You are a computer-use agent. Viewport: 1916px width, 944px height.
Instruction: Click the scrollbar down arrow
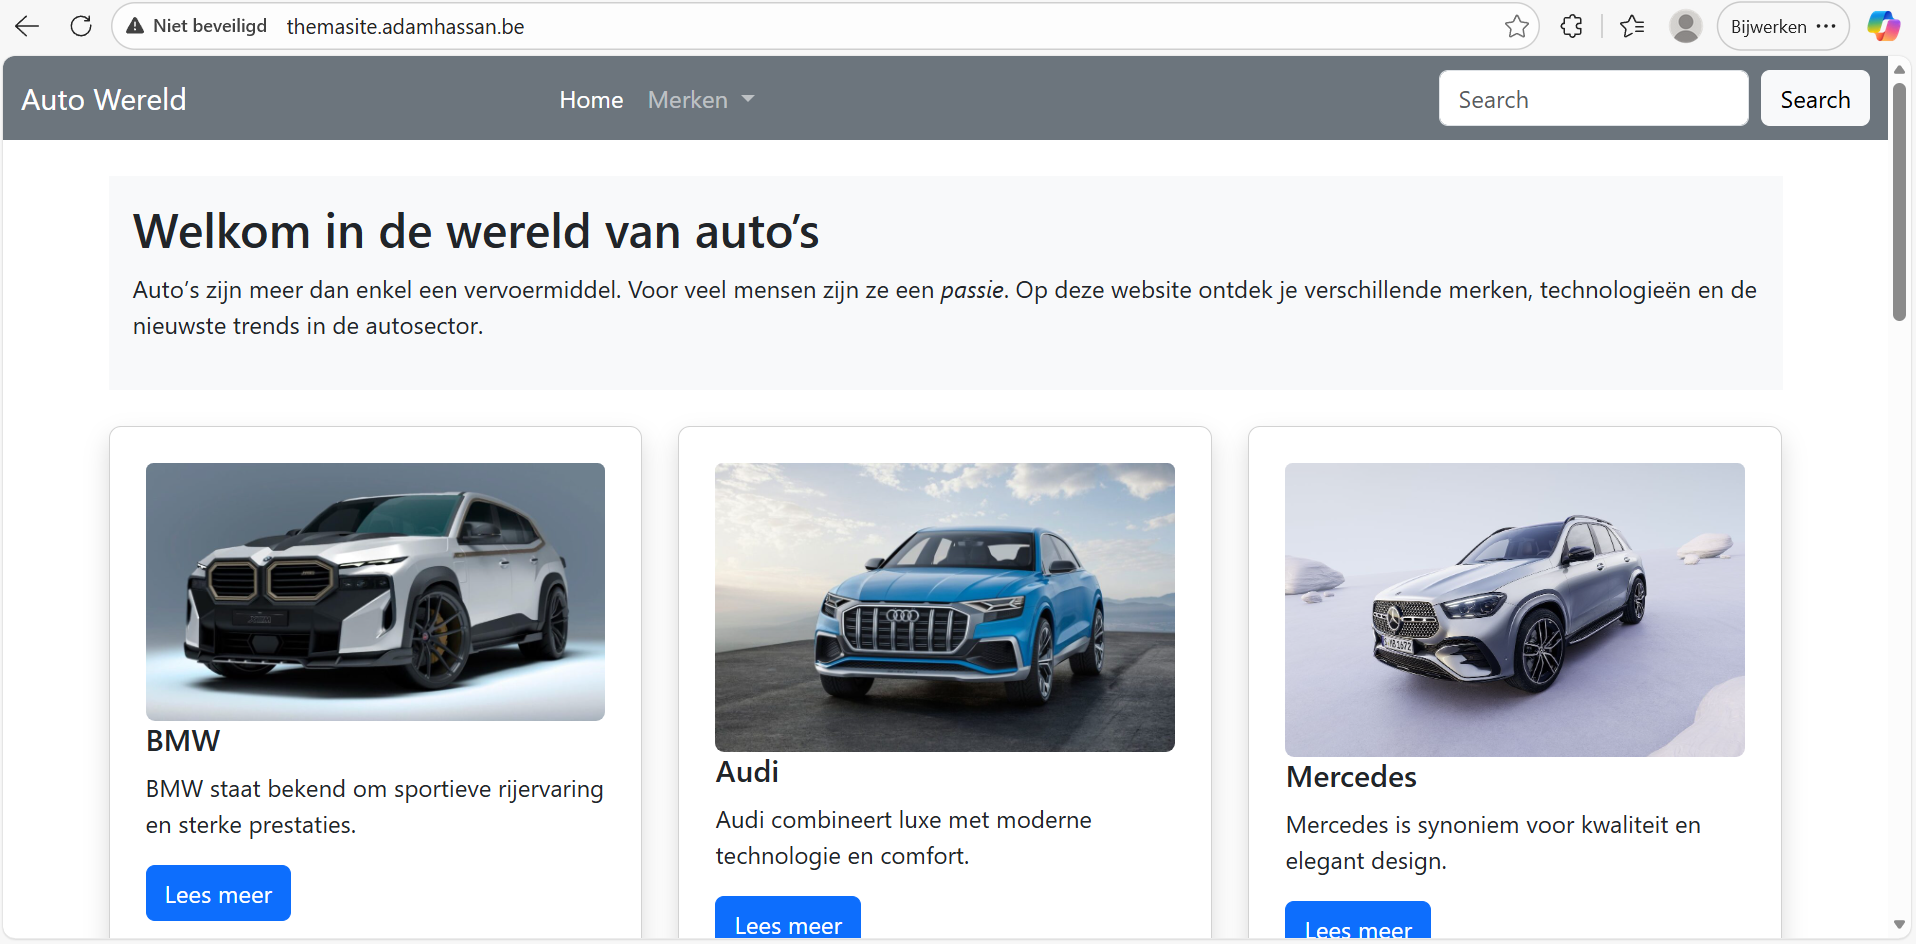(x=1899, y=925)
